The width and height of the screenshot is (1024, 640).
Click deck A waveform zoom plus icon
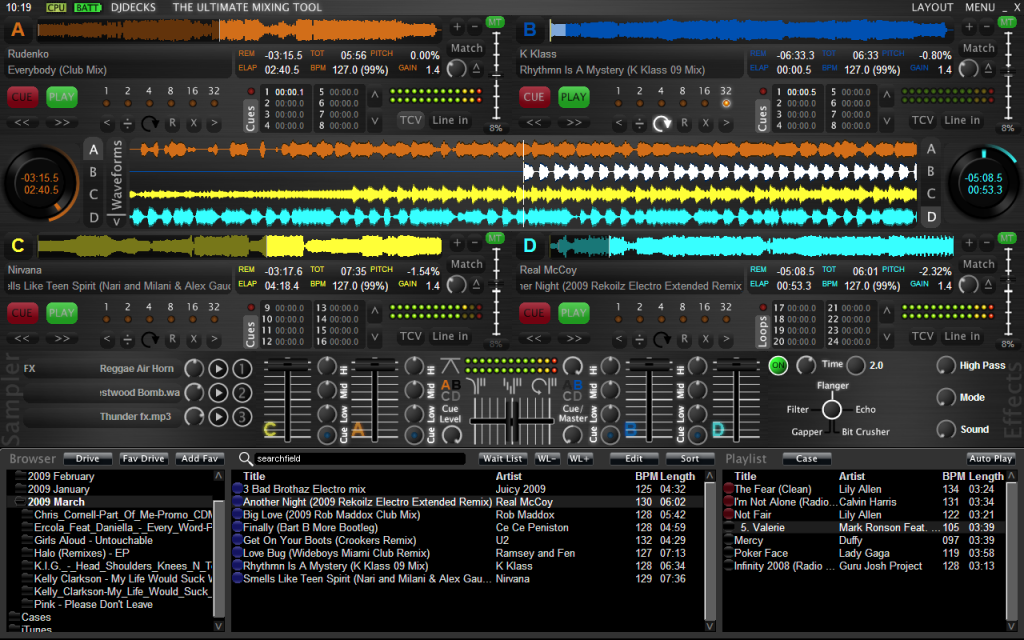(457, 27)
